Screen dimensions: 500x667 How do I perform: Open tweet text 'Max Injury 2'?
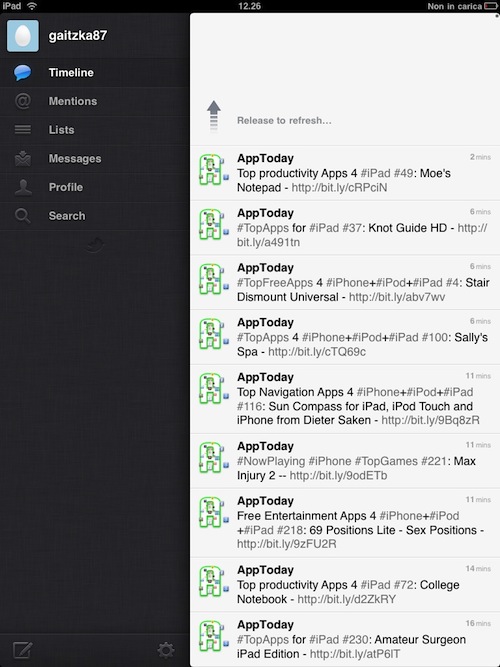[355, 468]
